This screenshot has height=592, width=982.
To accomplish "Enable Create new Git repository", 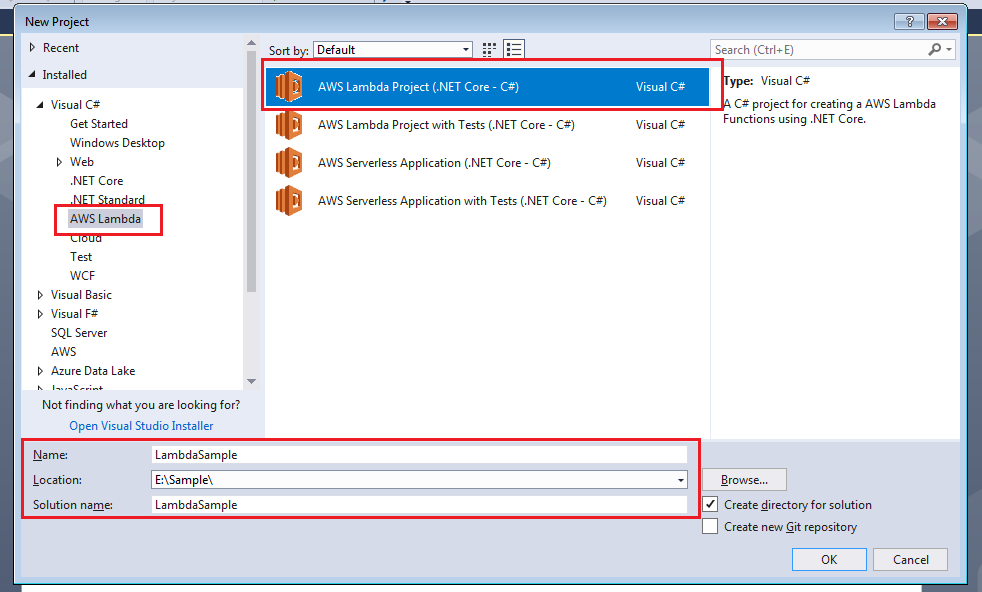I will point(710,527).
